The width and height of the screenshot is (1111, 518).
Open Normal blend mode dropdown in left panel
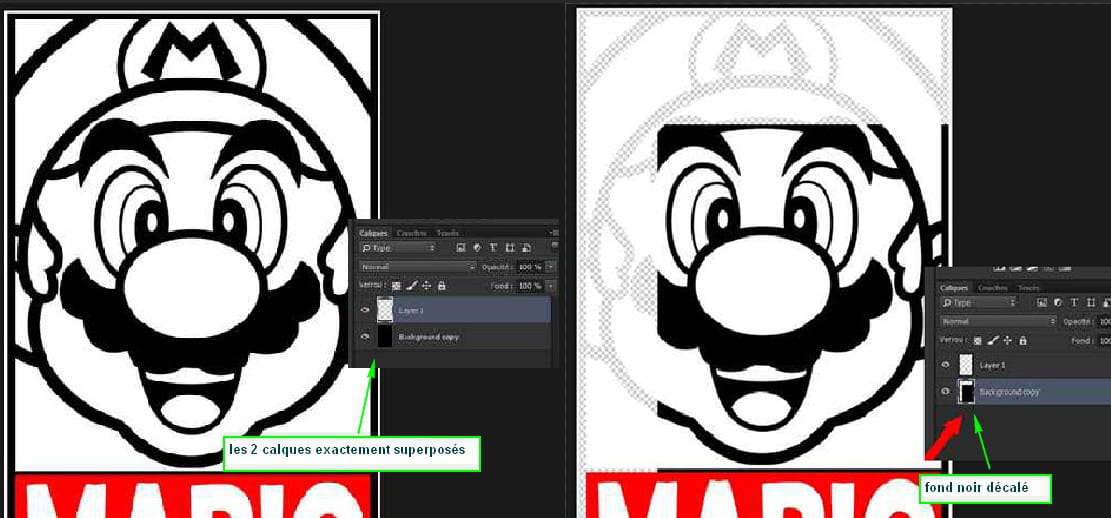pyautogui.click(x=418, y=267)
